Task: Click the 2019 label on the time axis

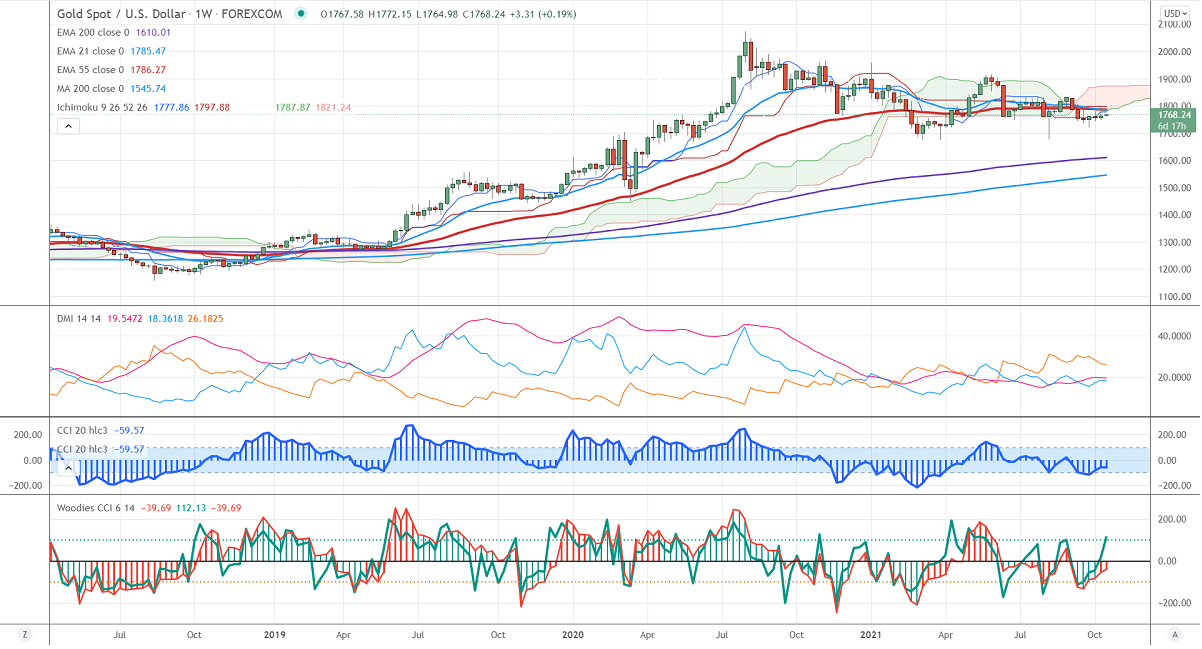Action: 274,634
